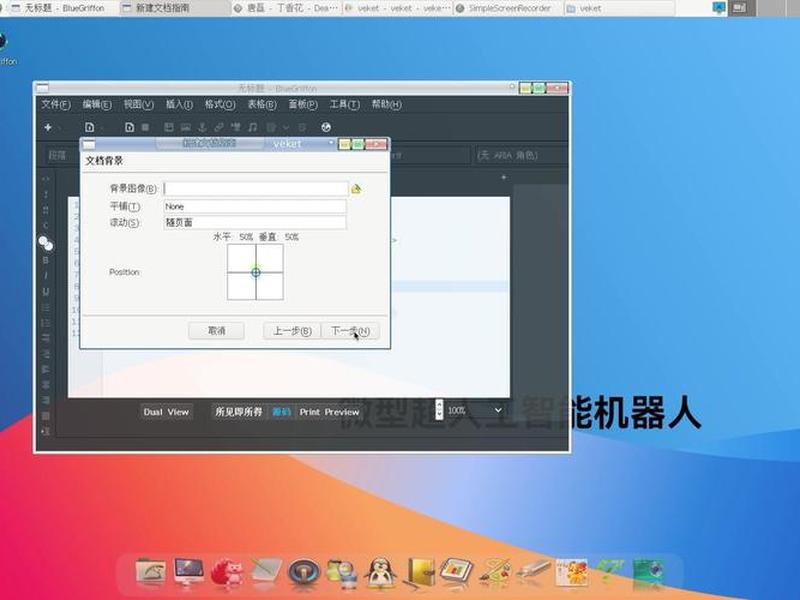Toggle Italic in left sidebar
The width and height of the screenshot is (800, 600).
pos(45,276)
